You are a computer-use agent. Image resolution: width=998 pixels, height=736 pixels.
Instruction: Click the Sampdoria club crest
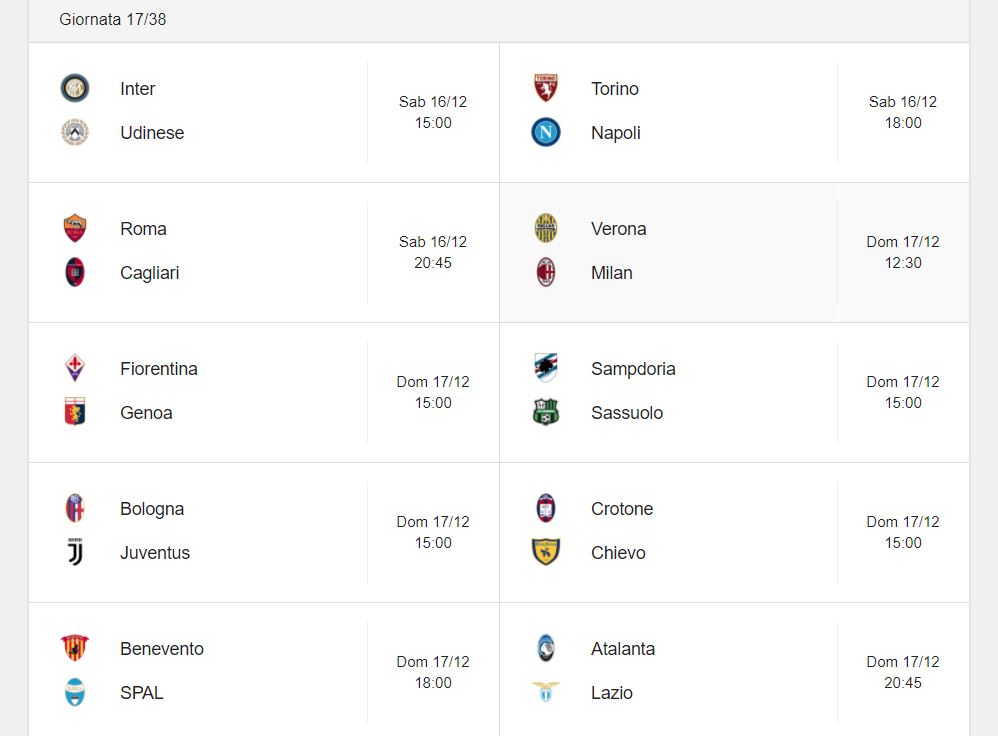click(x=545, y=368)
